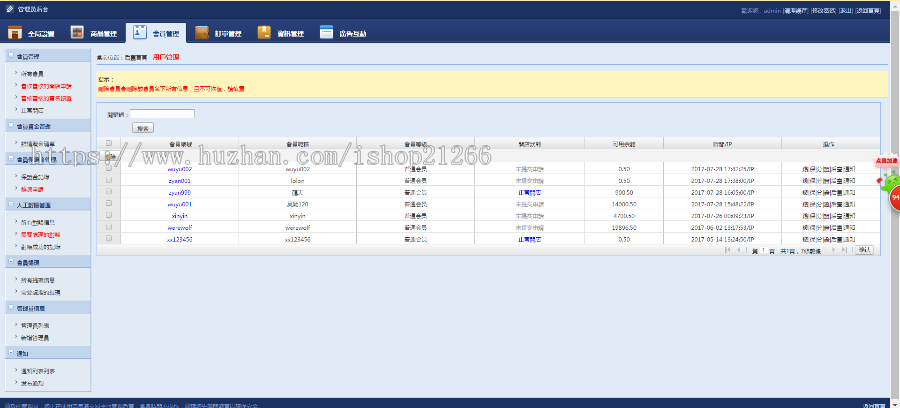The height and width of the screenshot is (408, 900).
Task: Click the member card icon in navigation
Action: click(140, 33)
